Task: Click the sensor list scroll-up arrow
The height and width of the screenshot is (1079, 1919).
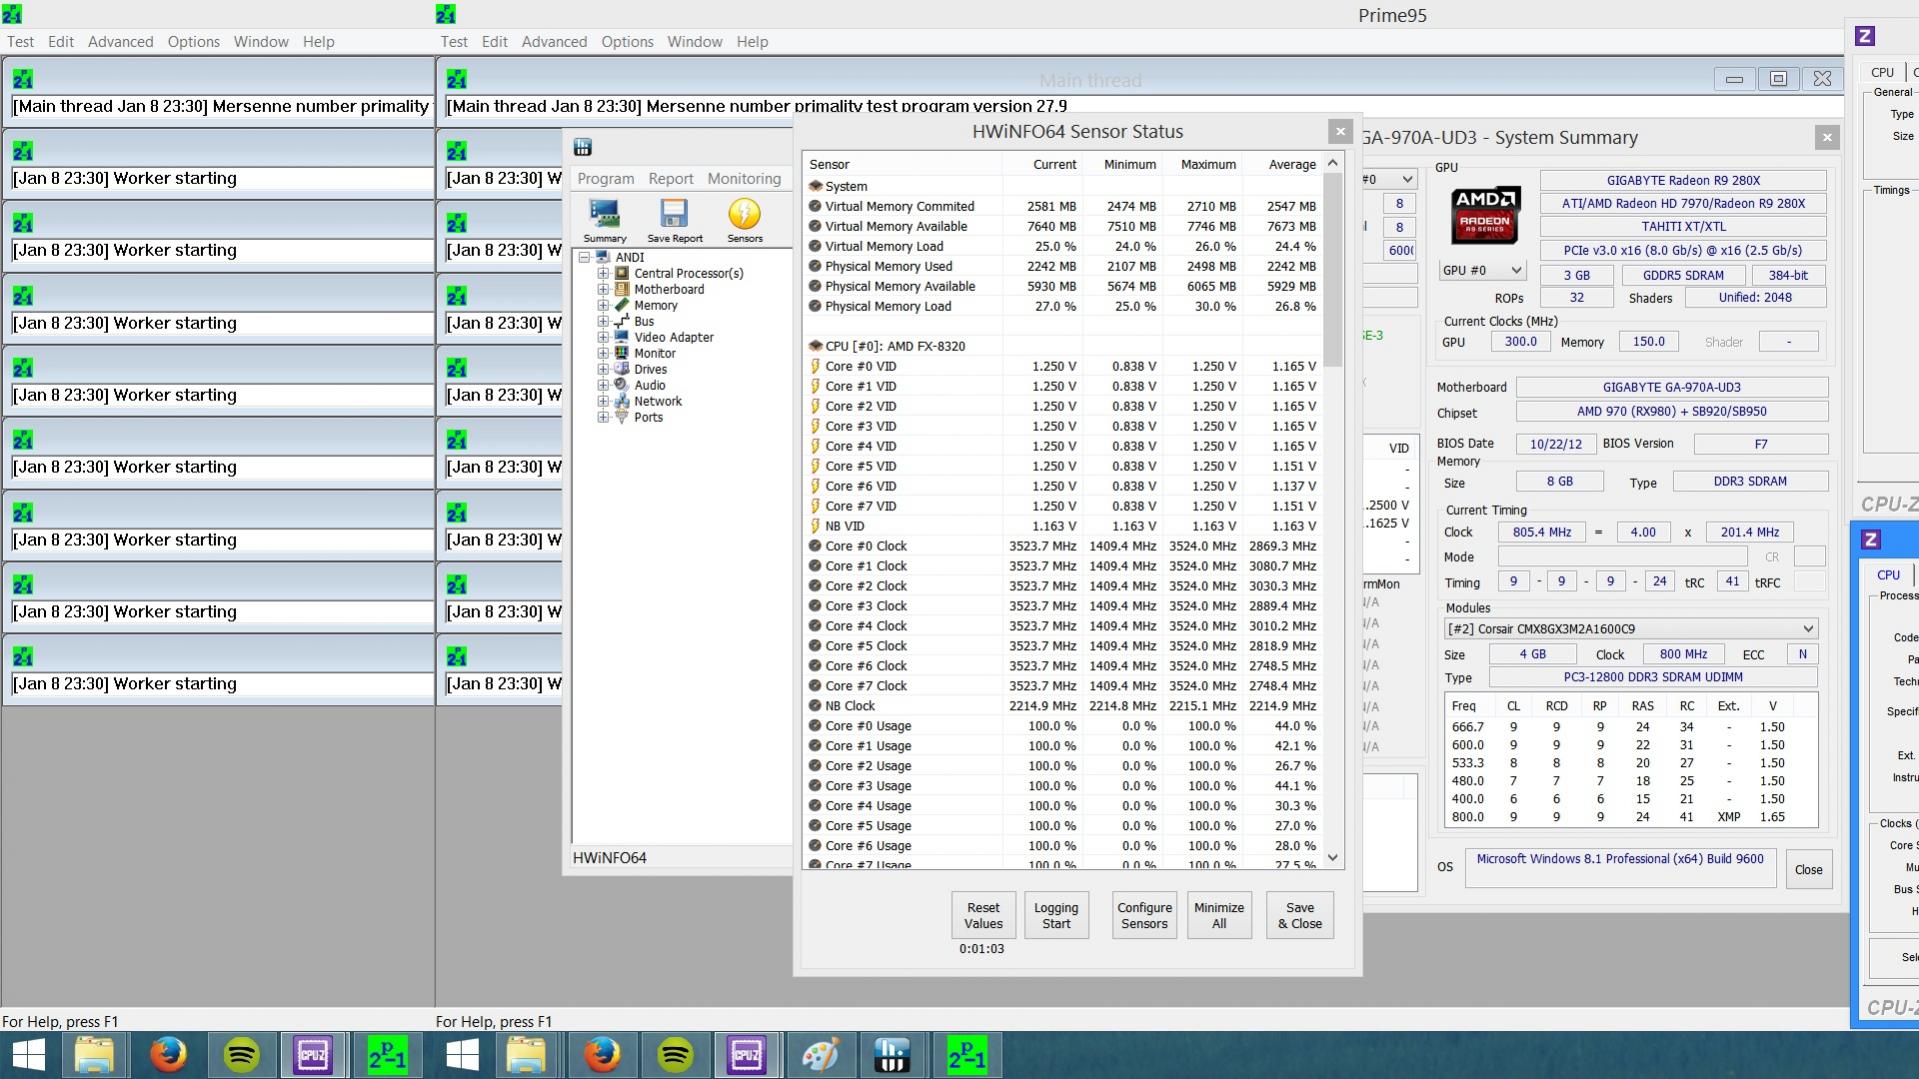Action: click(x=1332, y=163)
